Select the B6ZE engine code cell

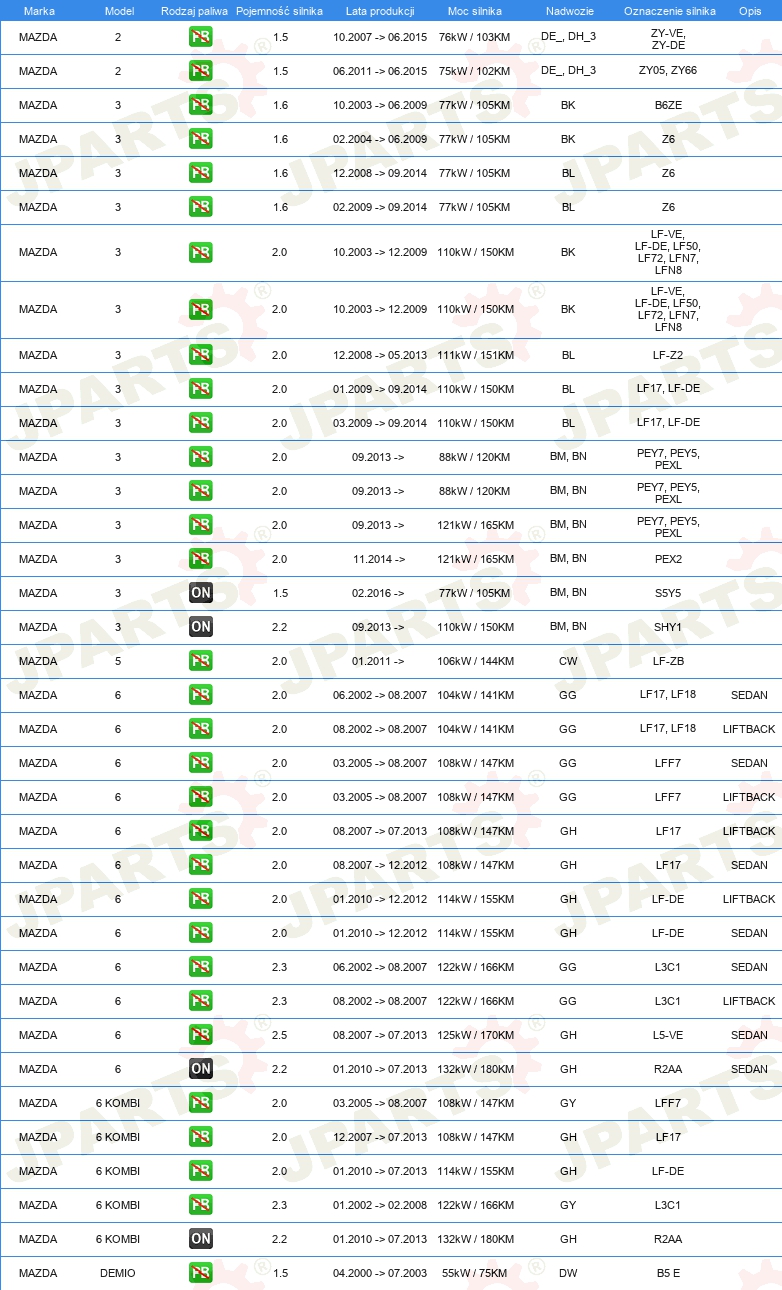click(668, 105)
